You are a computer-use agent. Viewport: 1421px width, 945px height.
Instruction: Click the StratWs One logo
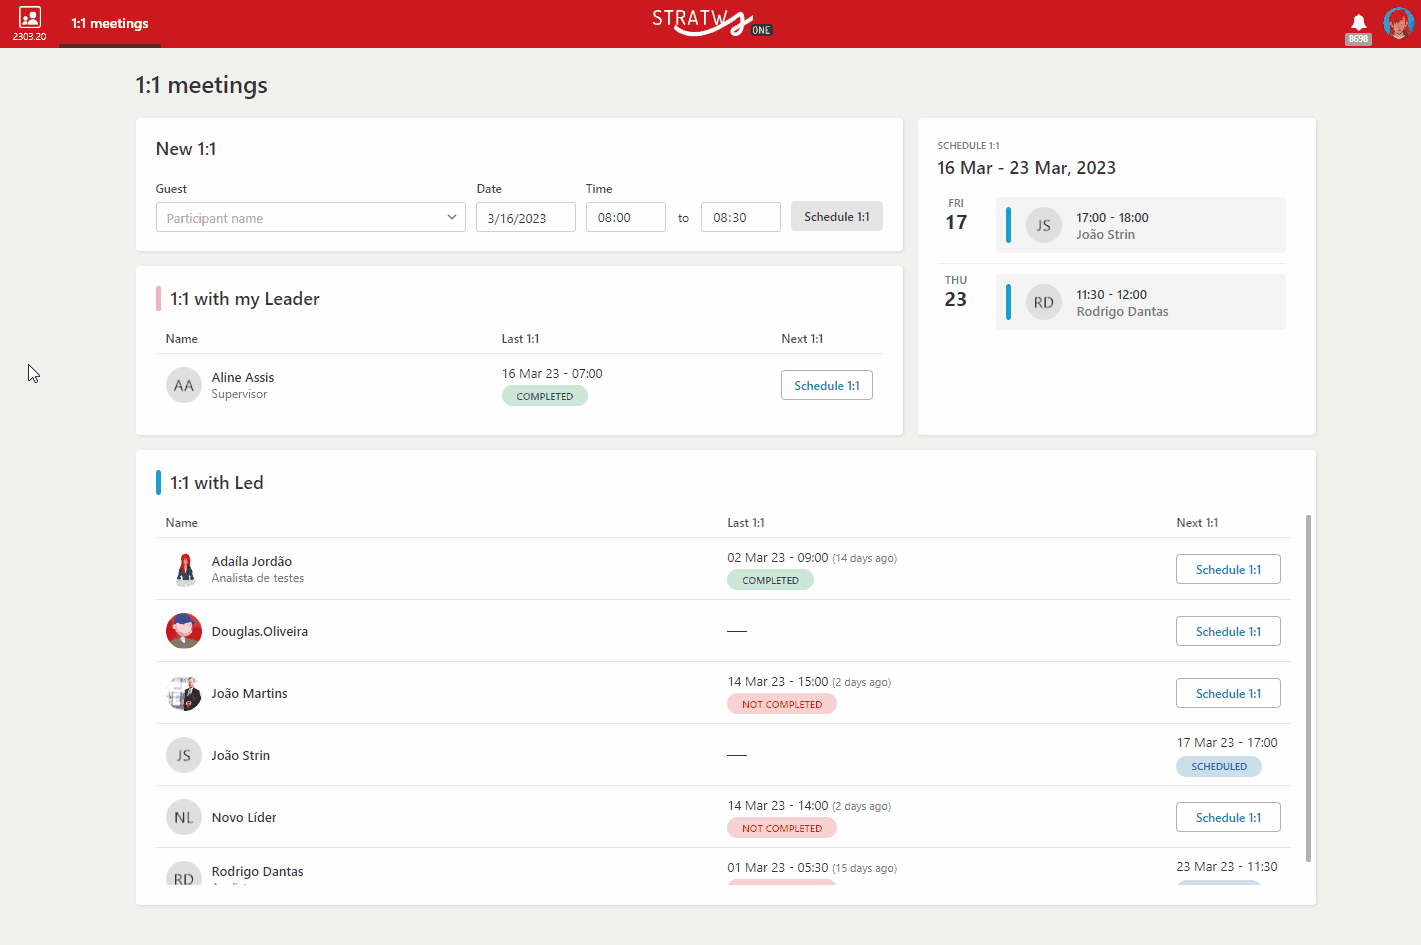712,22
